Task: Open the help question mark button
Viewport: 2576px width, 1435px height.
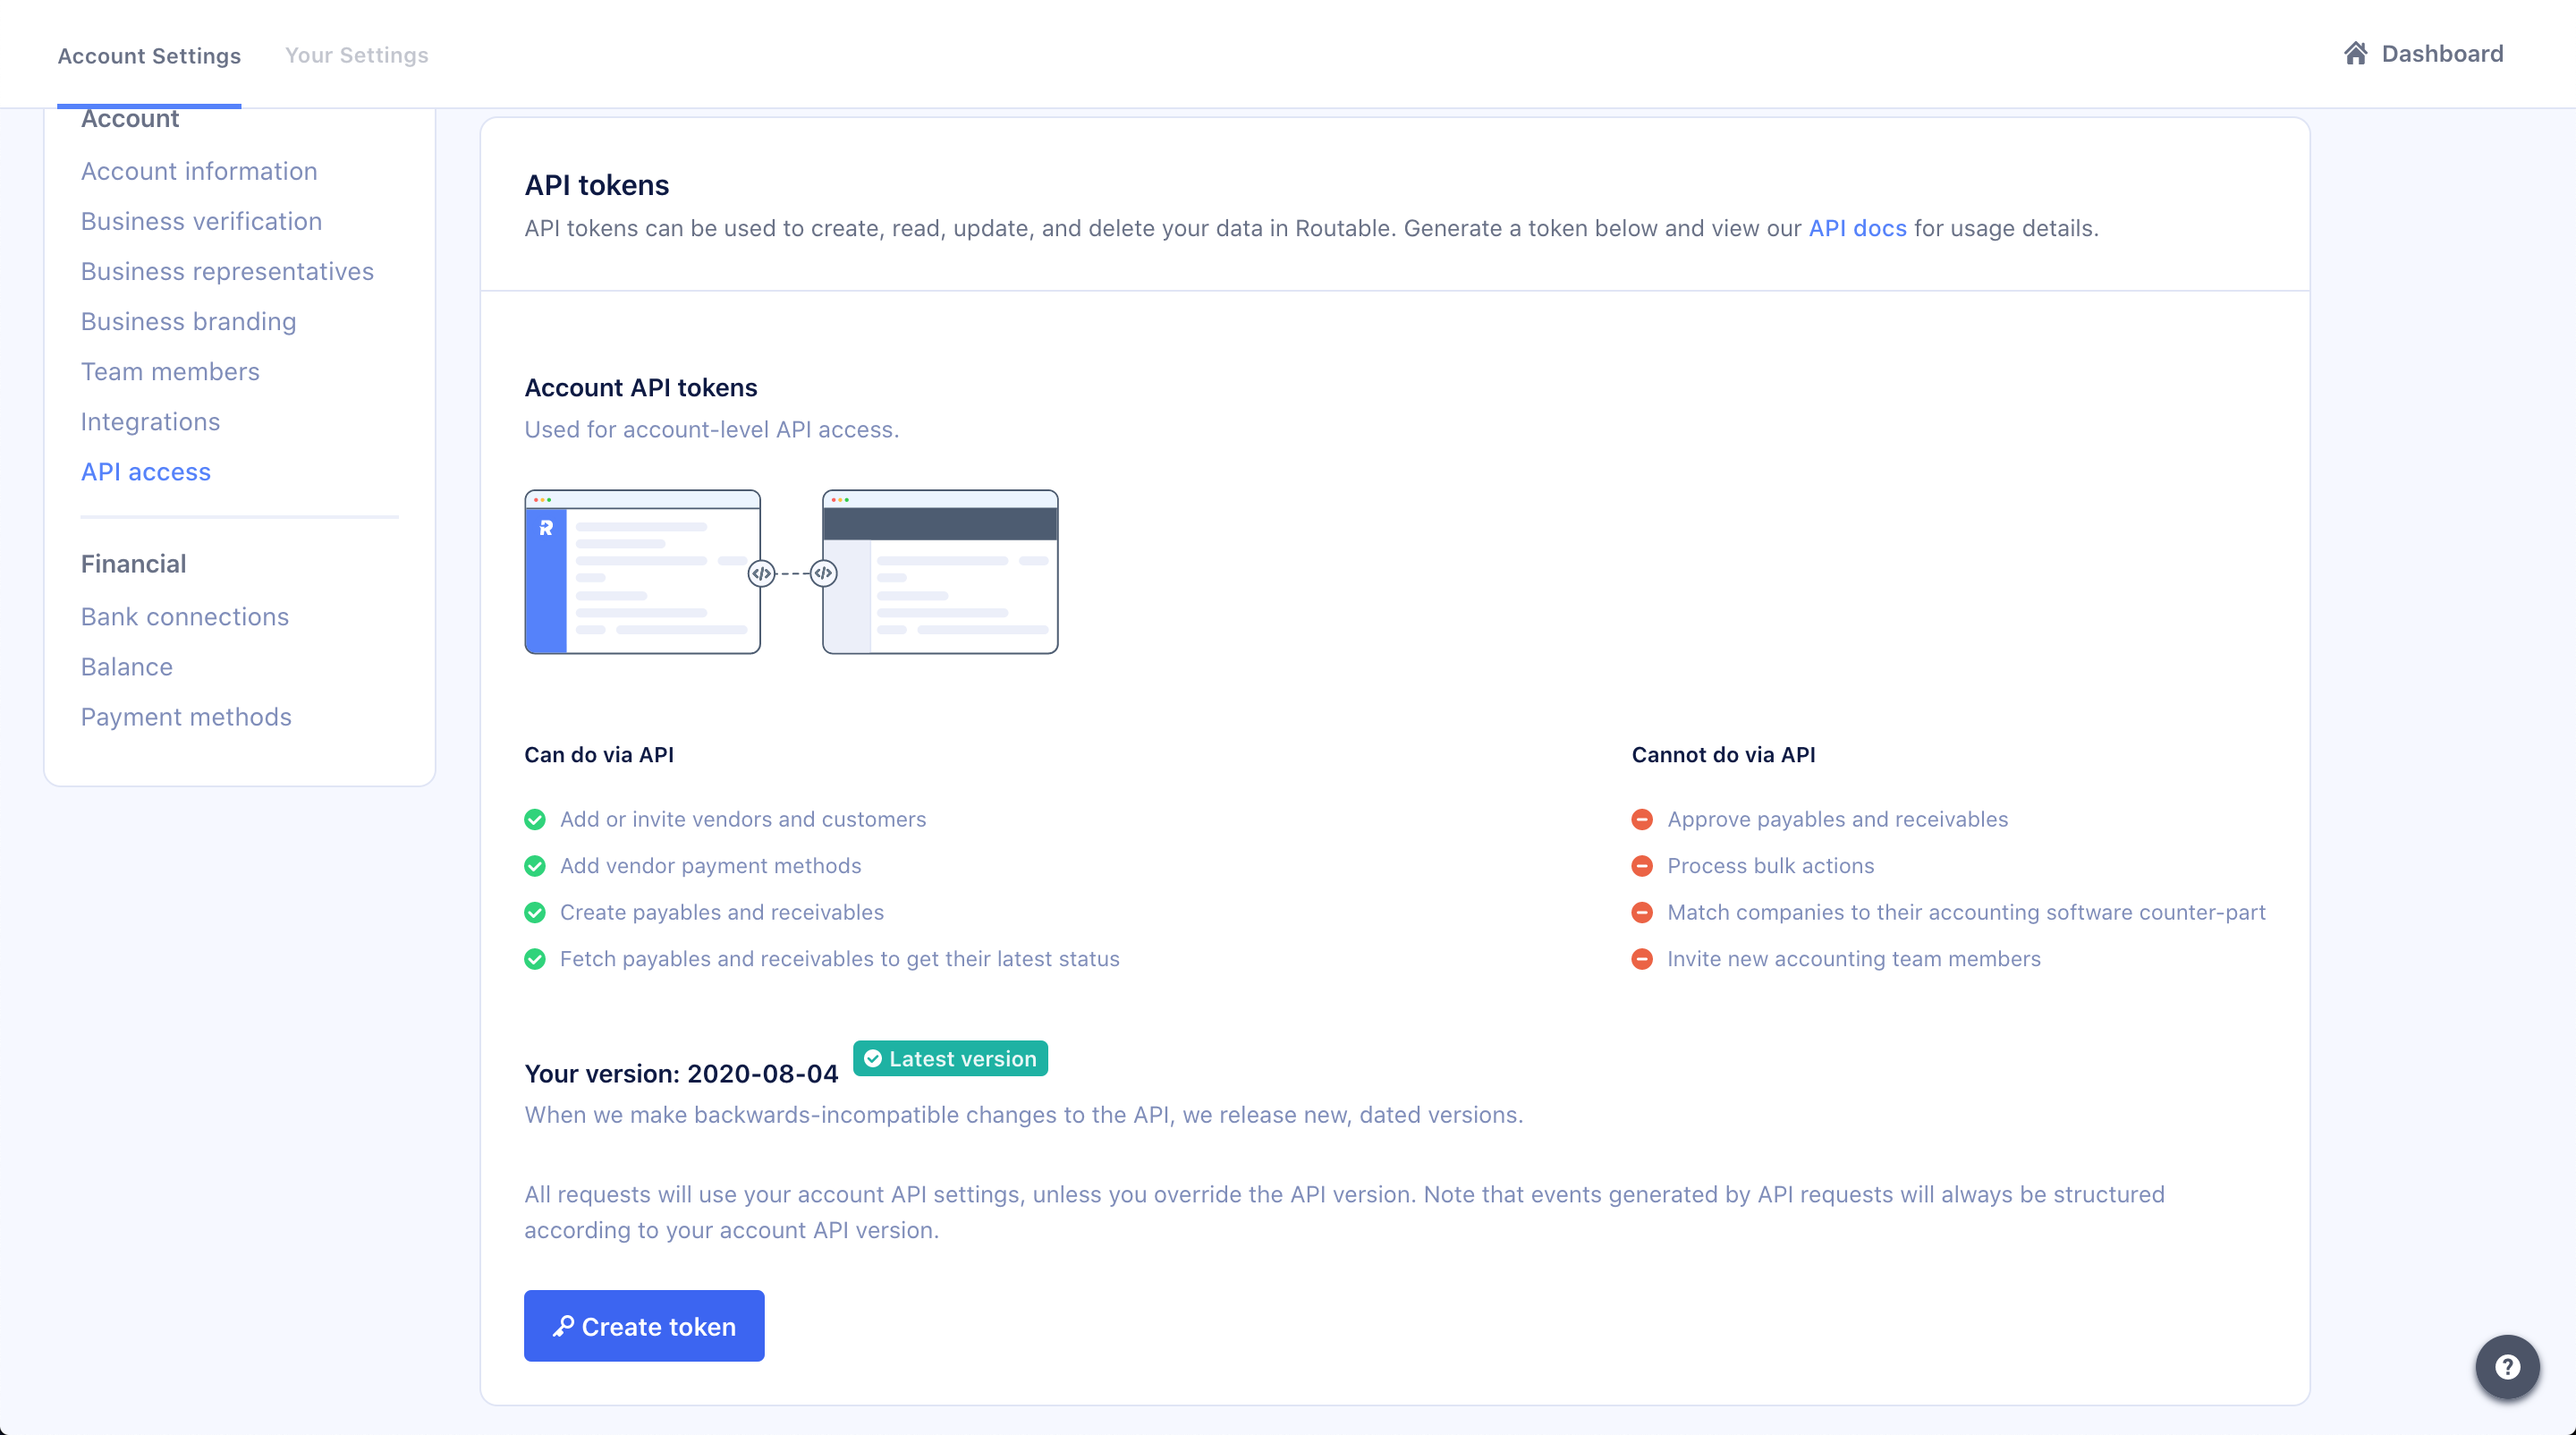Action: [x=2506, y=1366]
